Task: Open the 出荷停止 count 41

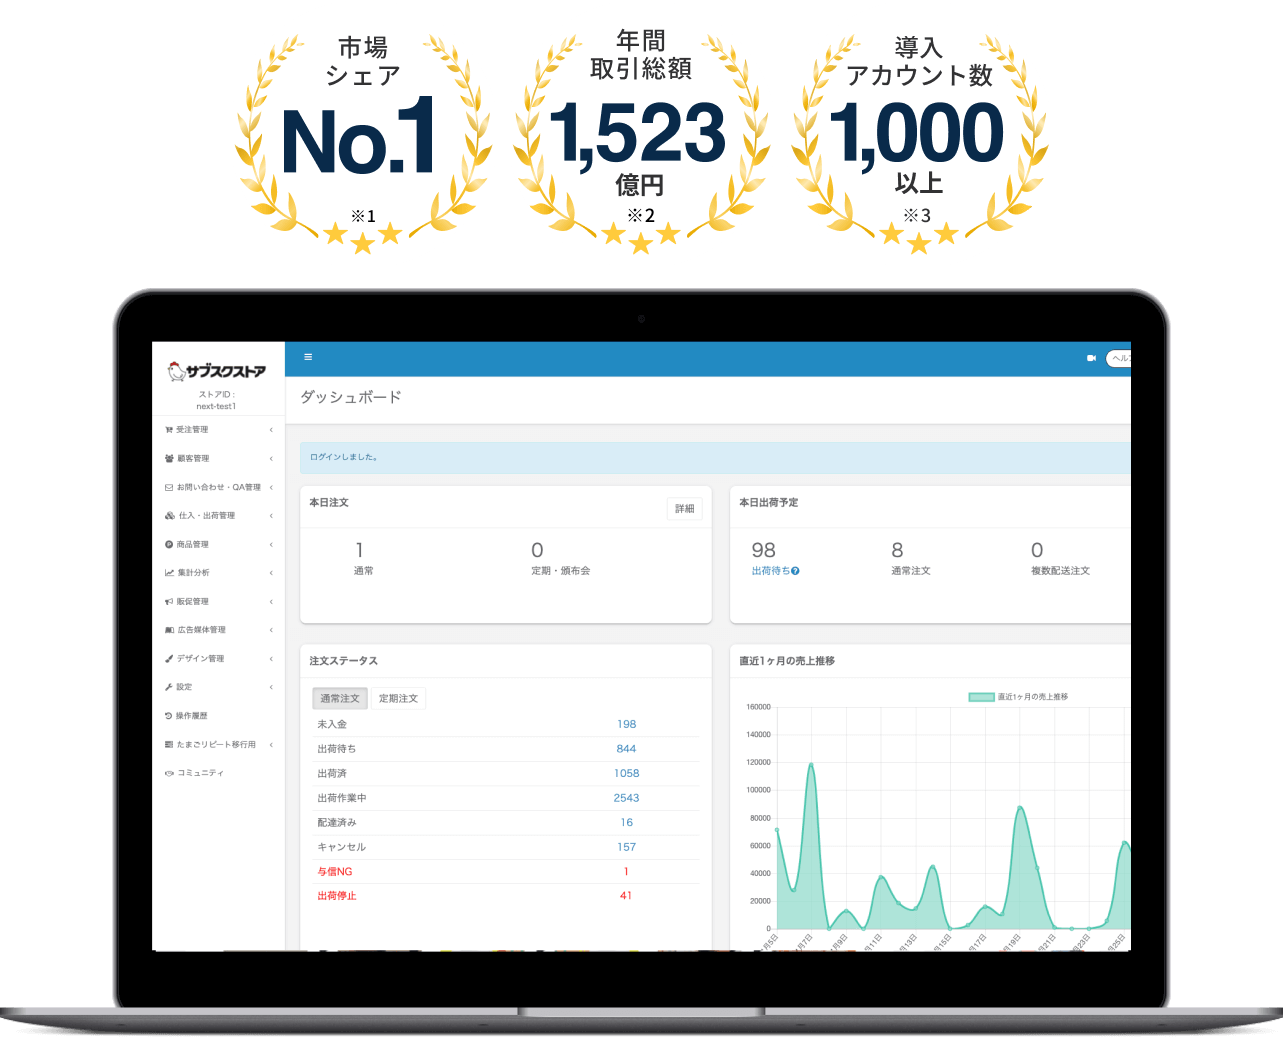Action: click(626, 896)
